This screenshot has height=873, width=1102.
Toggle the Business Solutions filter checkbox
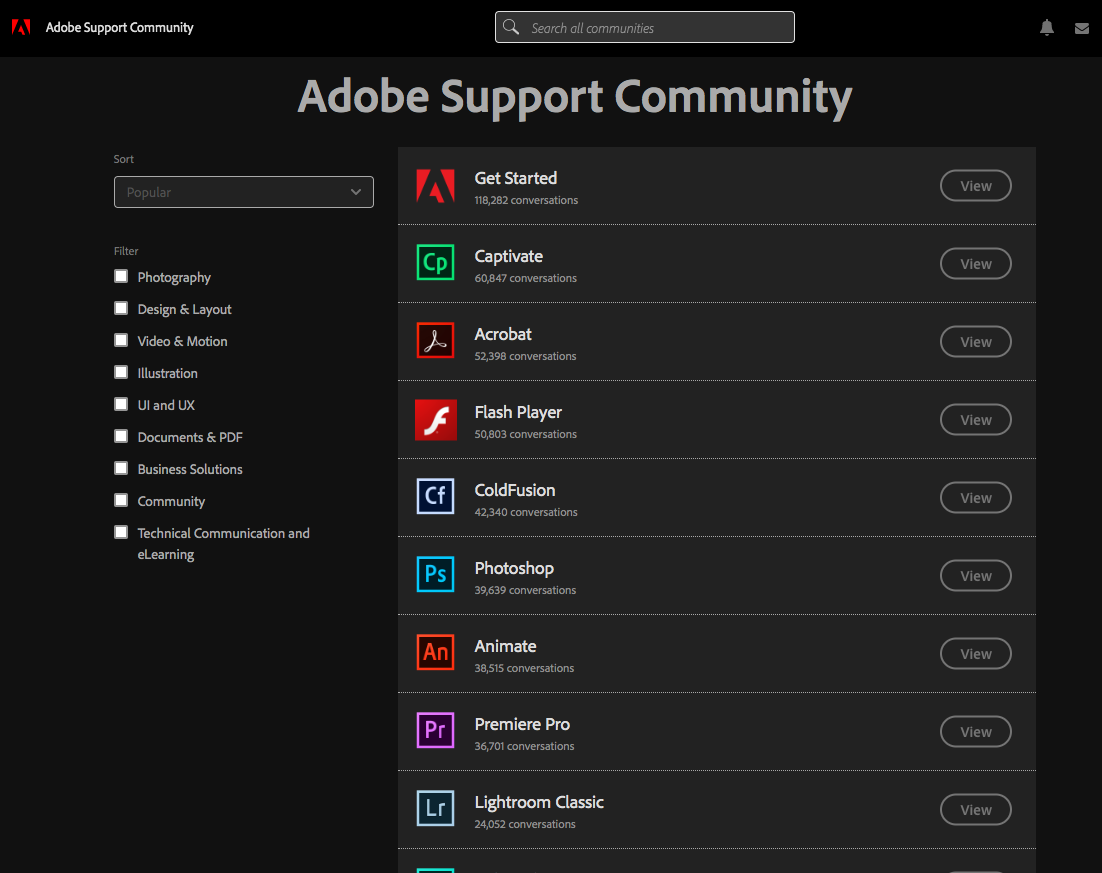coord(120,468)
